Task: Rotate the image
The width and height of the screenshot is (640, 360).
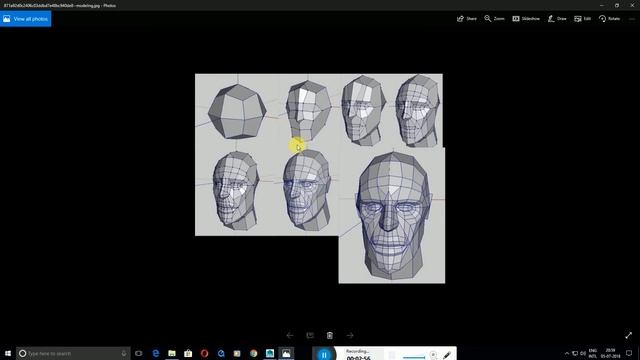Action: click(609, 19)
